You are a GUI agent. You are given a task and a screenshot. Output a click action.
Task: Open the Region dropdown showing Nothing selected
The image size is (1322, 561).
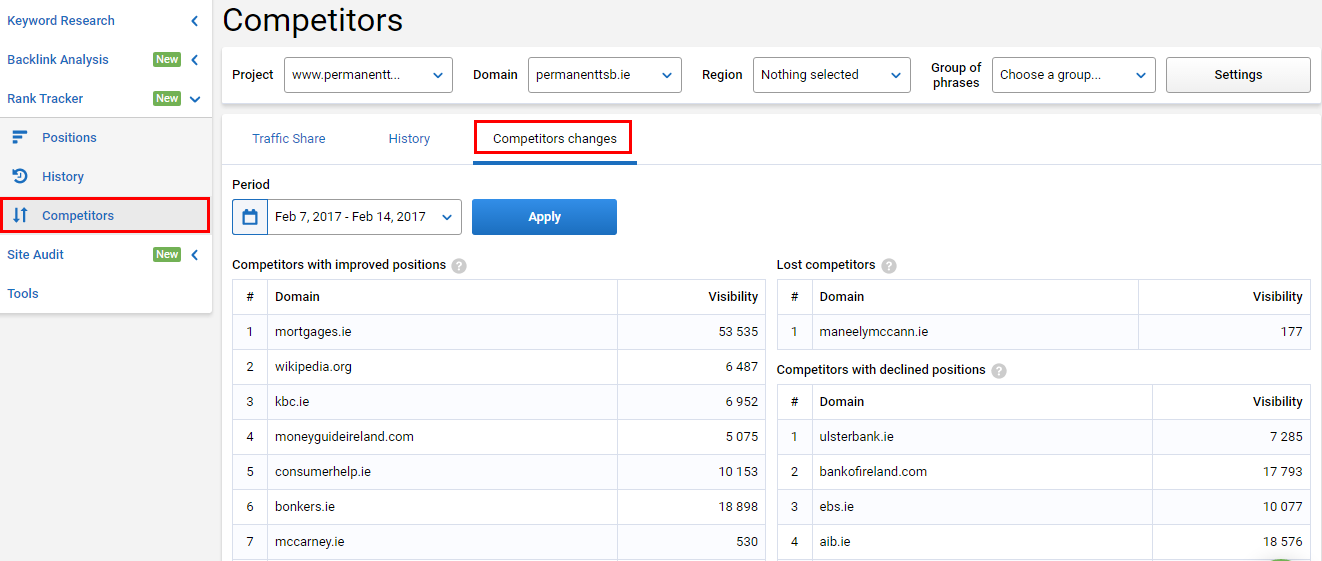click(832, 75)
